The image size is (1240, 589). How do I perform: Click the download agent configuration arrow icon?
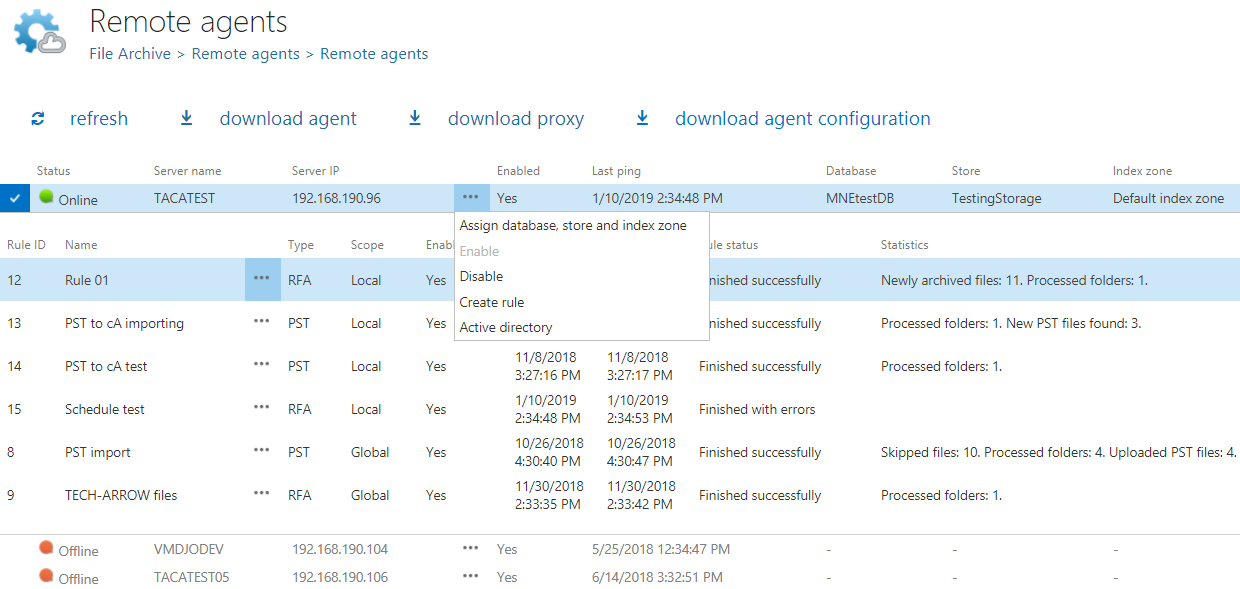642,119
